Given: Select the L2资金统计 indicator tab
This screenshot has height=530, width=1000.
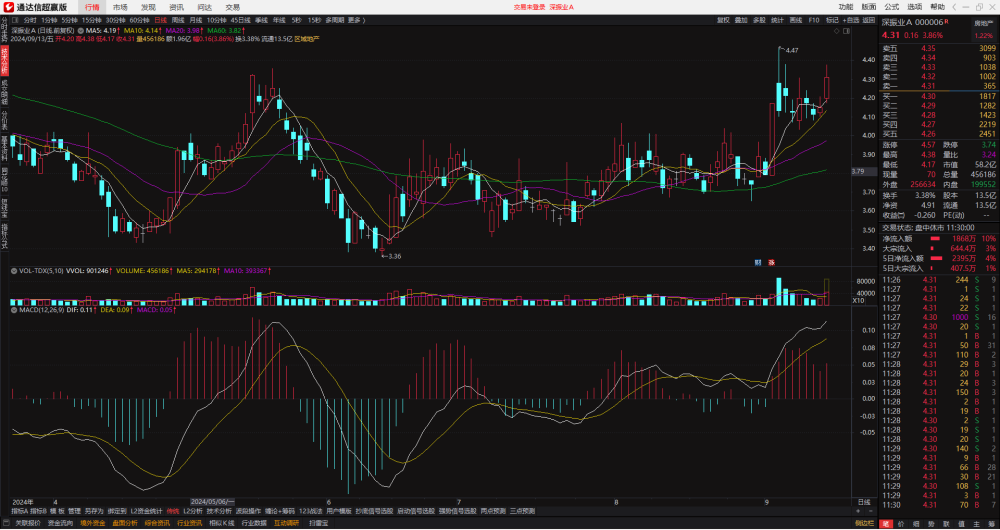Looking at the screenshot, I should 147,511.
